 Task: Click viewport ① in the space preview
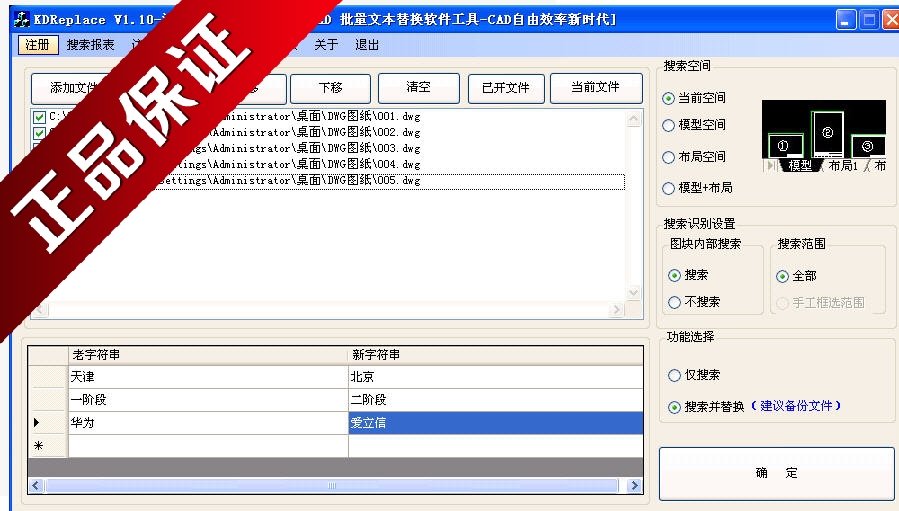pos(784,146)
